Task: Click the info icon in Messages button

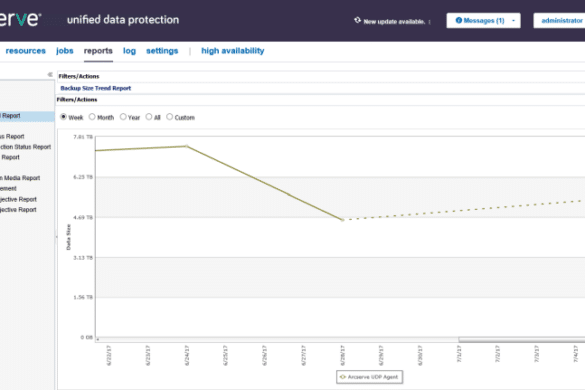Action: pos(459,21)
